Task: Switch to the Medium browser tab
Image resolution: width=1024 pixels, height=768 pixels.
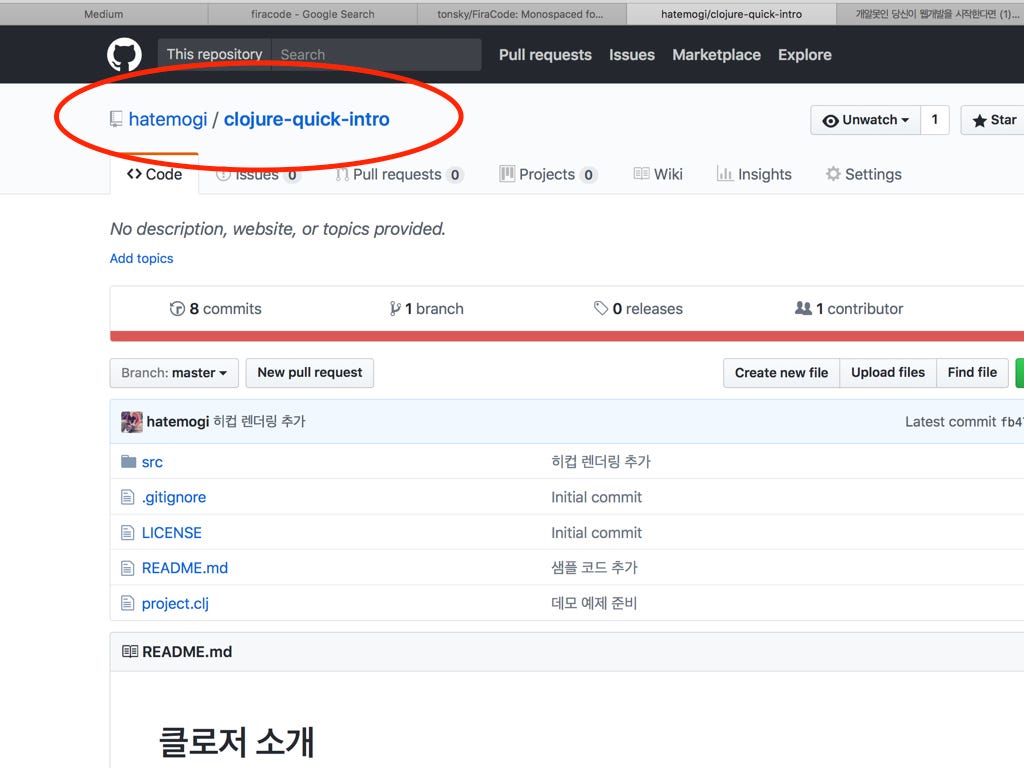Action: [104, 14]
